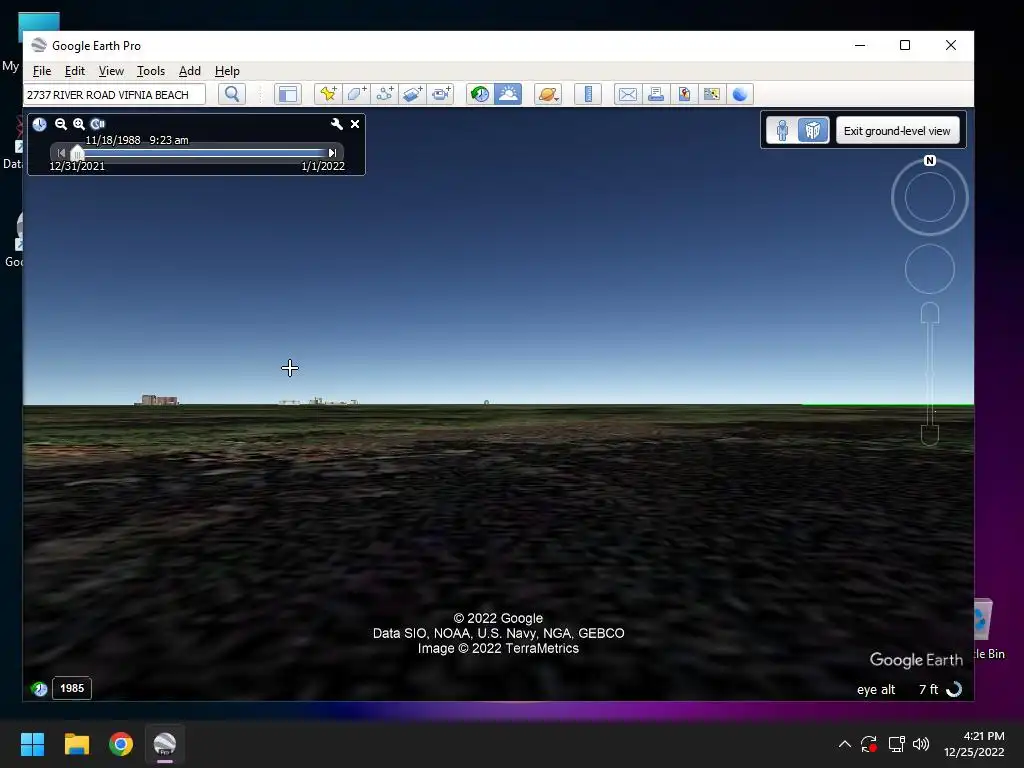This screenshot has width=1024, height=768.
Task: Open Chrome from the taskbar
Action: click(121, 744)
